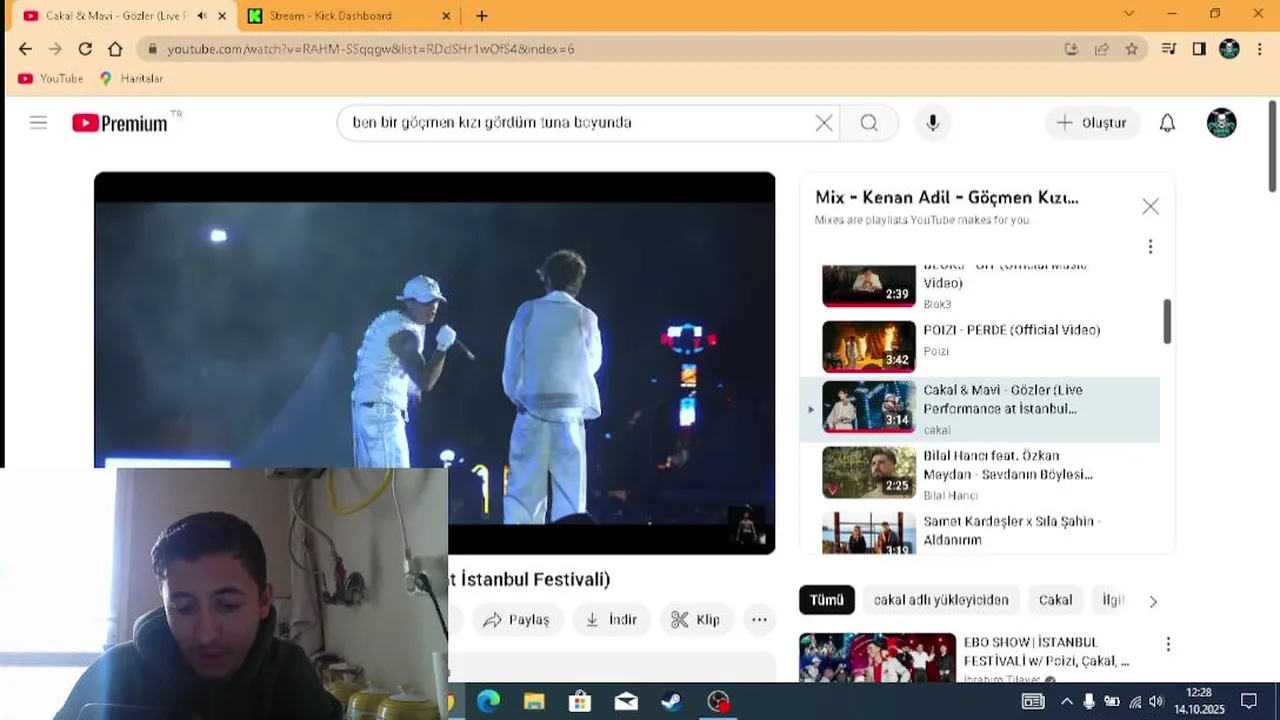Screen dimensions: 1280x720
Task: Open the video's three-dot more actions
Action: point(759,620)
